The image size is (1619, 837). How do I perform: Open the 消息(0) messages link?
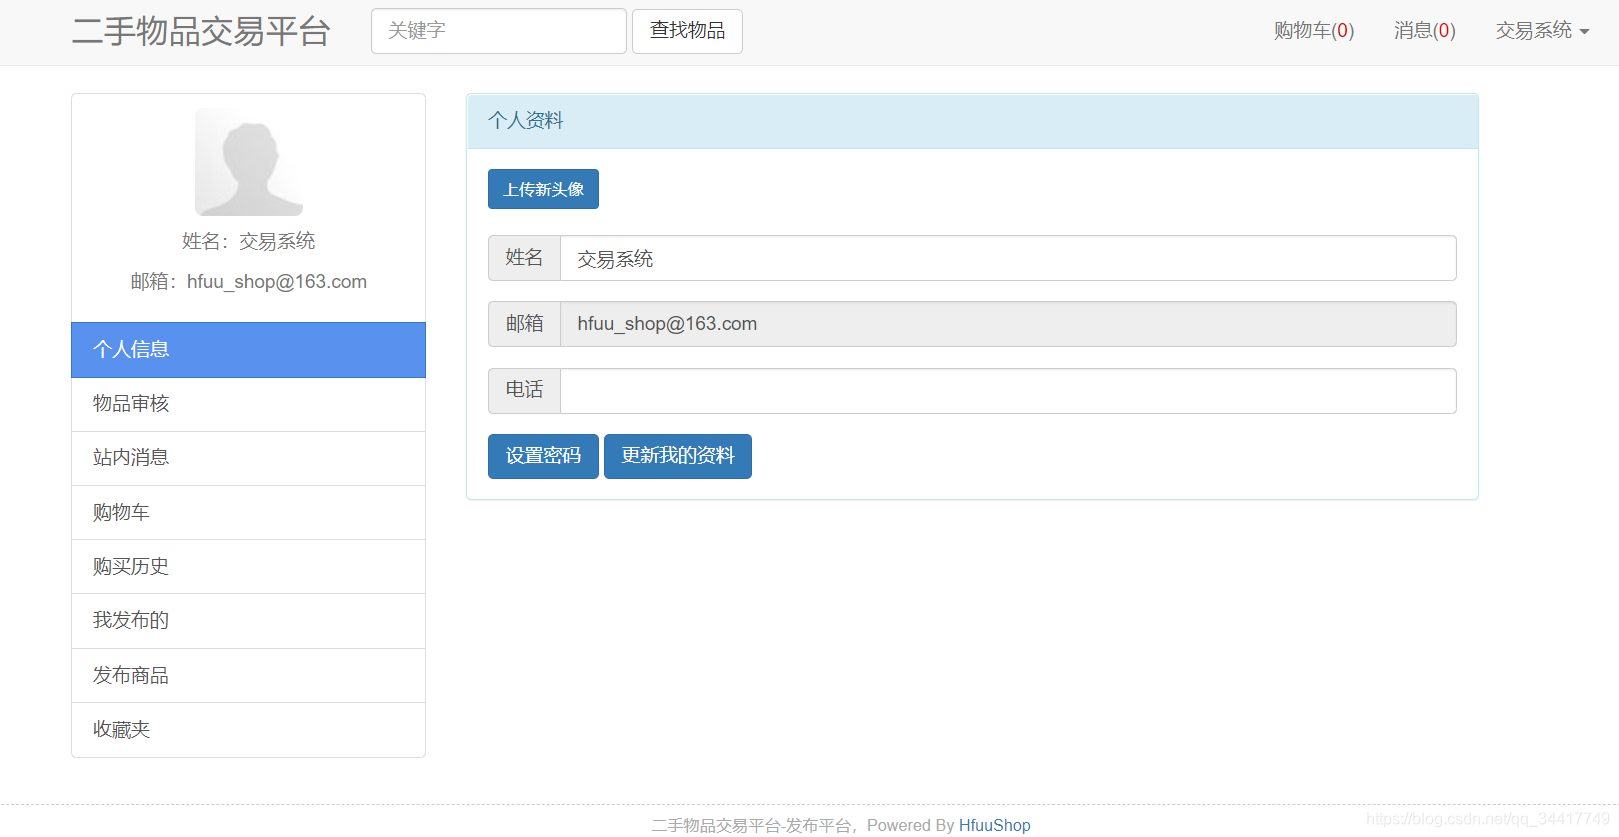tap(1425, 31)
